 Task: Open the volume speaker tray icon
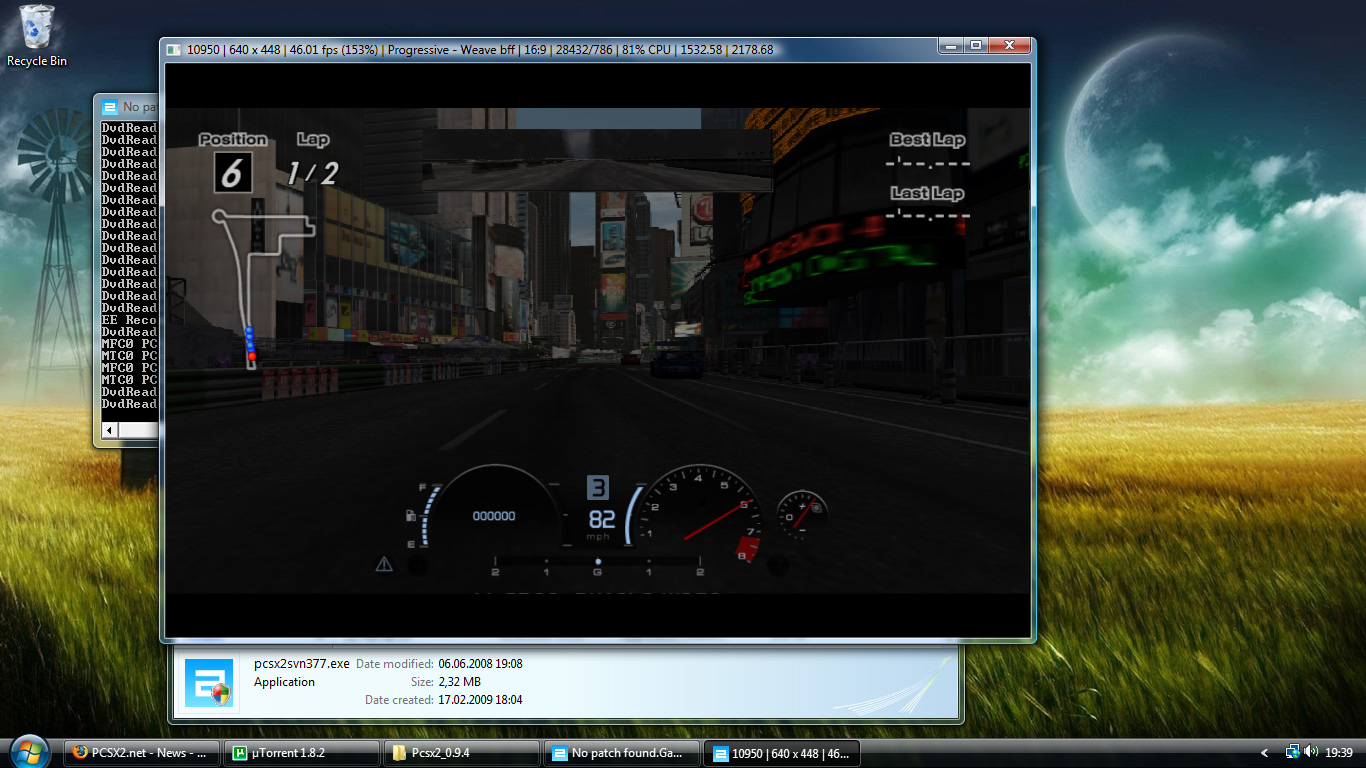(x=1312, y=752)
